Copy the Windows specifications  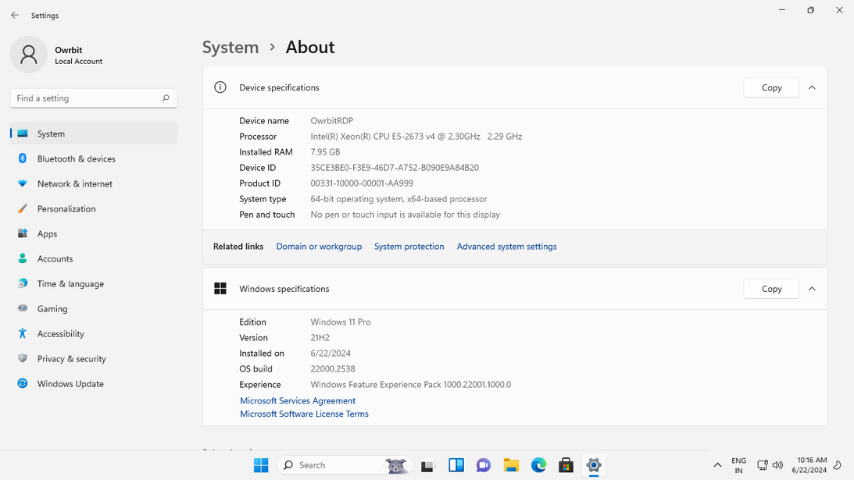(771, 289)
